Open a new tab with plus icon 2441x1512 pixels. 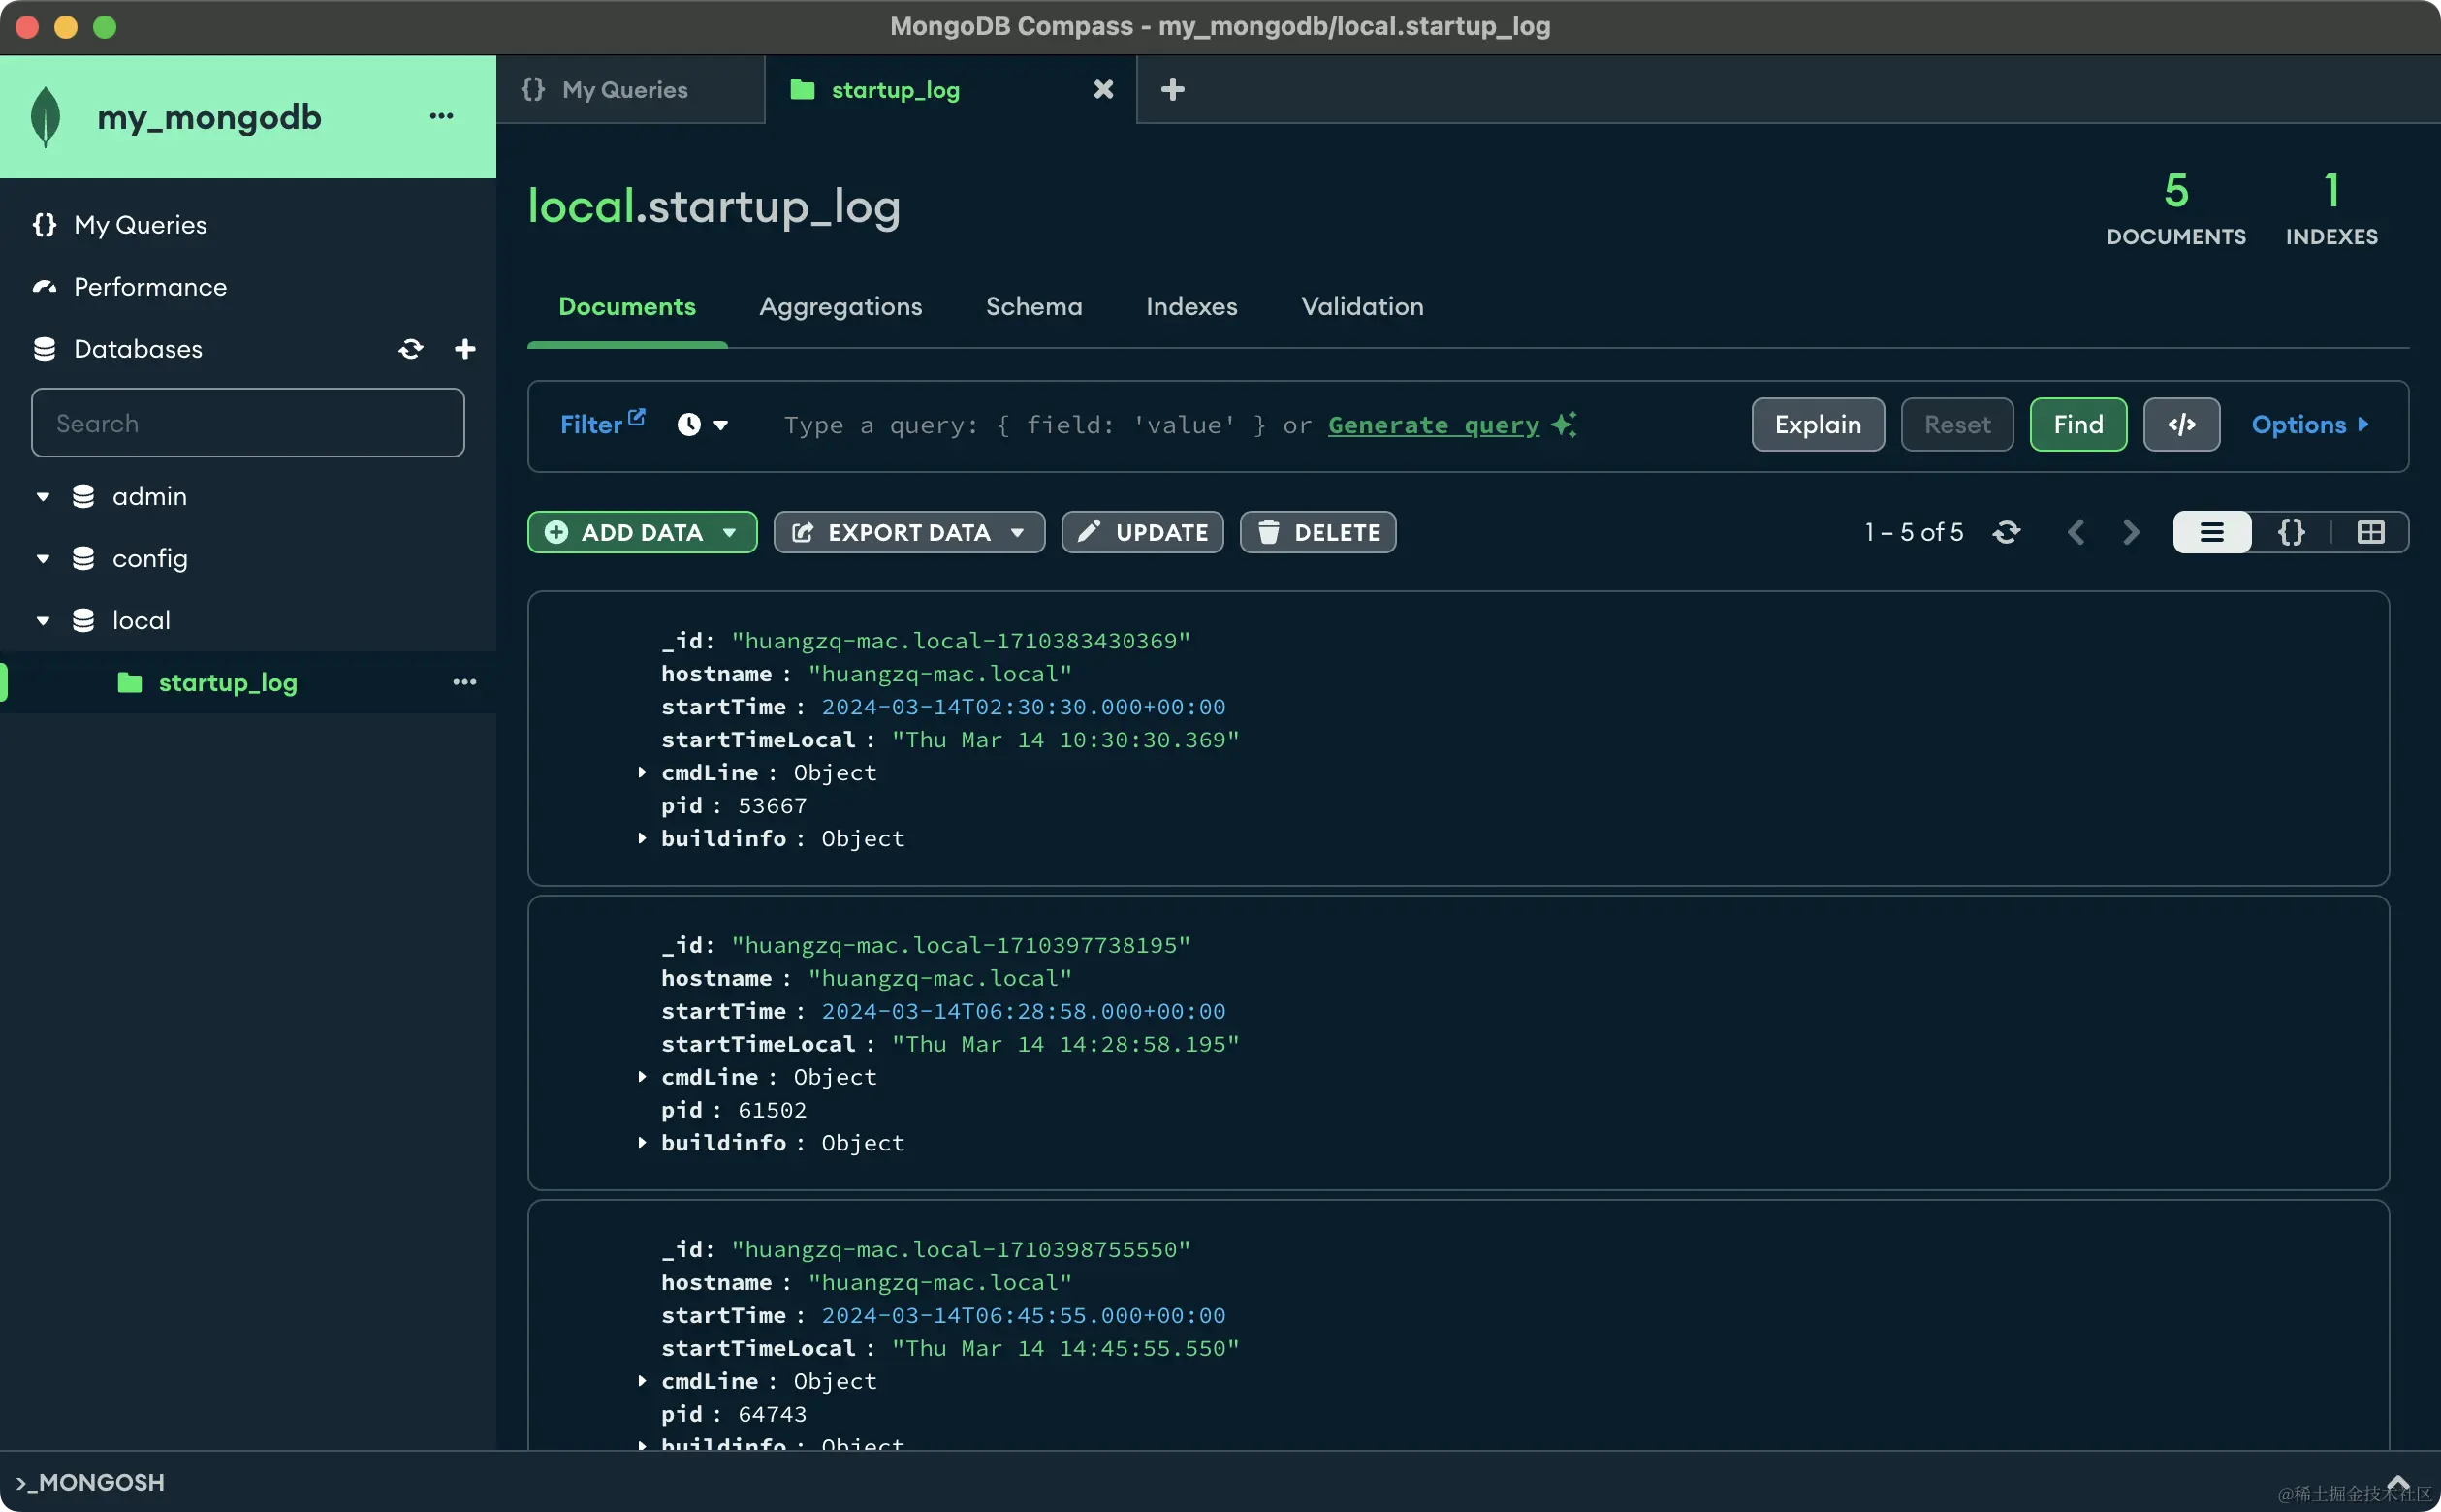[x=1172, y=90]
